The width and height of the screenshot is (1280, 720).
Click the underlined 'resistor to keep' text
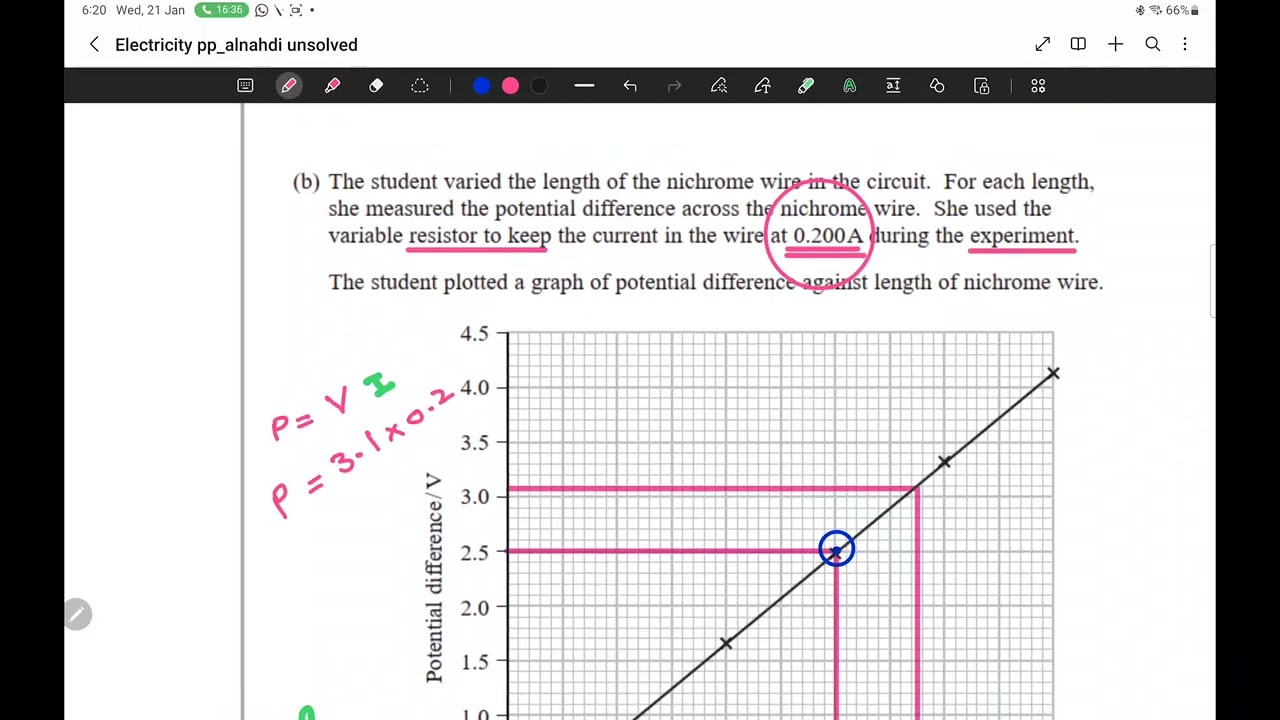480,236
